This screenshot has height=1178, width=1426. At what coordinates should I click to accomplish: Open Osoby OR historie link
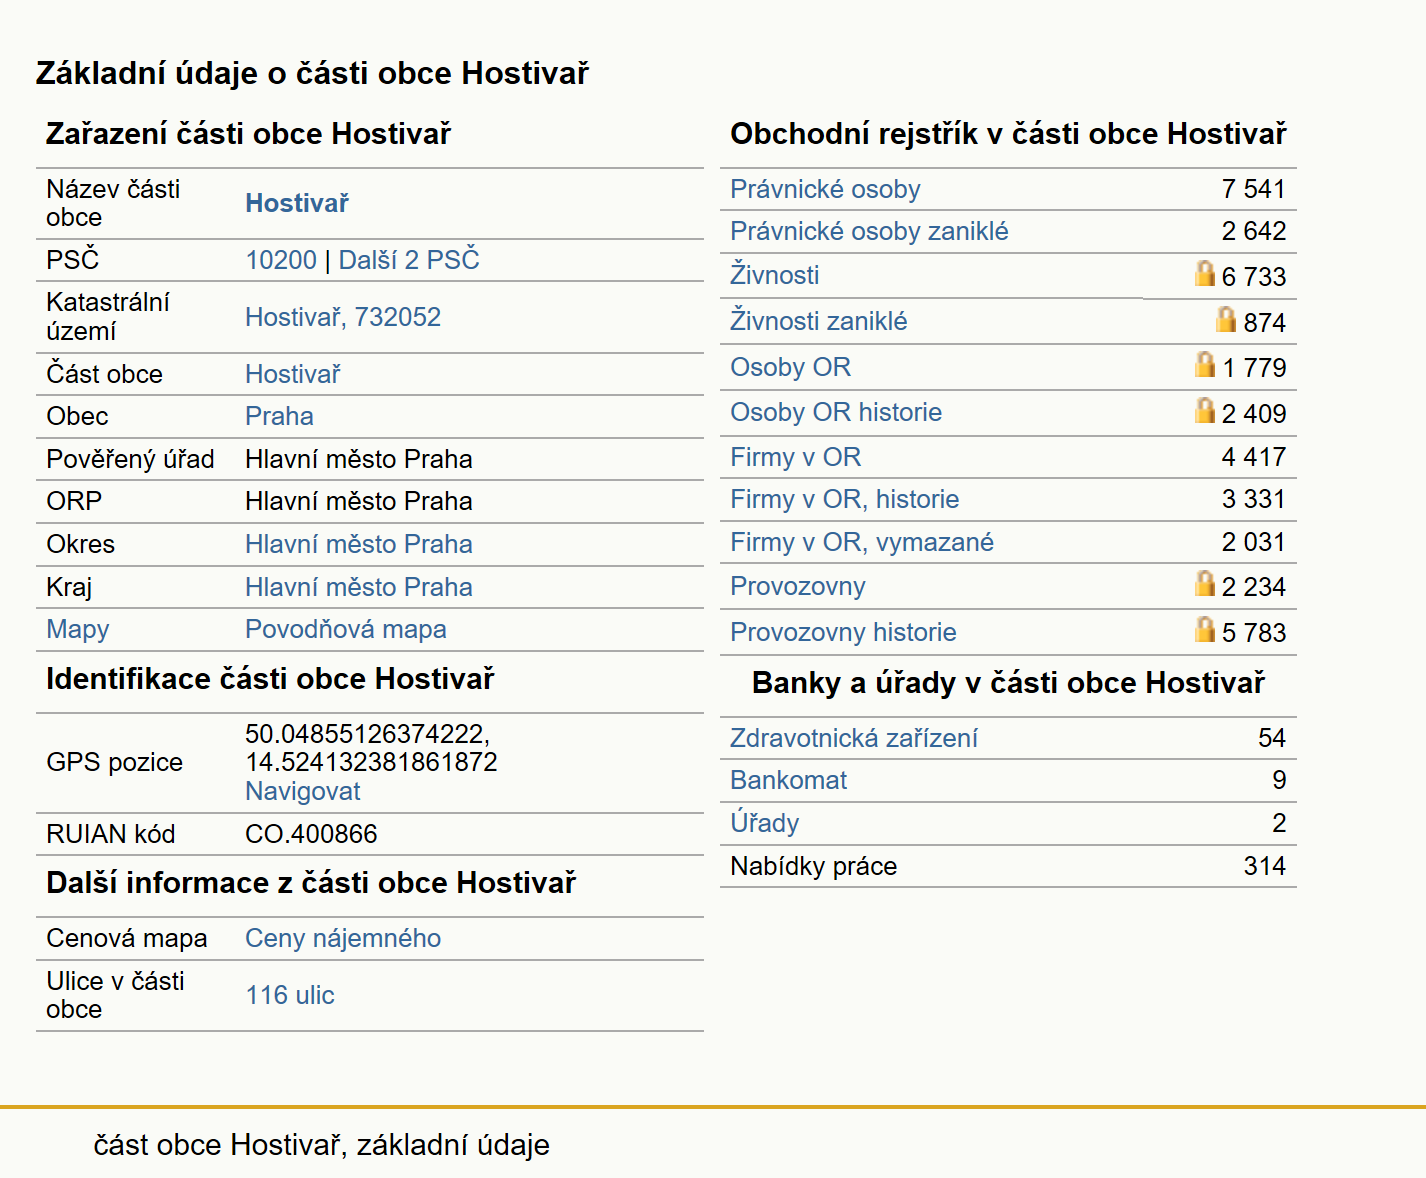[836, 412]
